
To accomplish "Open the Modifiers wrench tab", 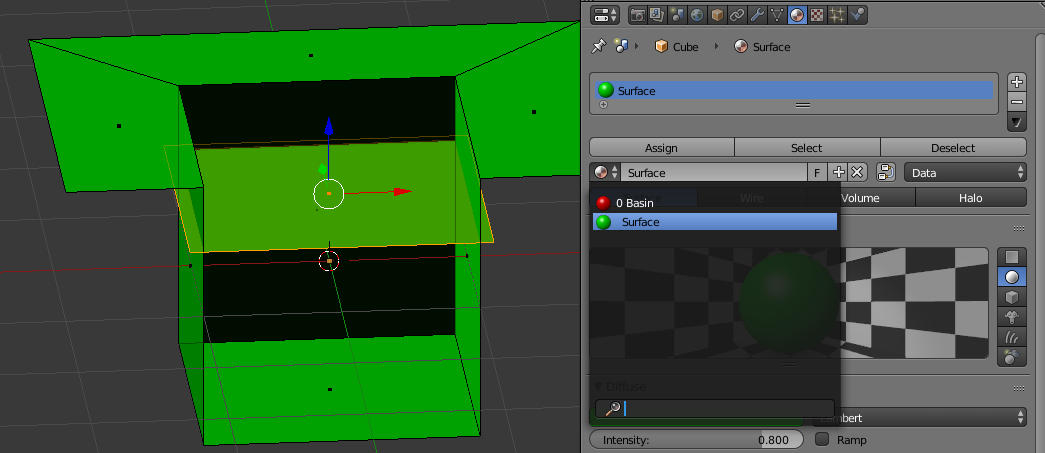I will pyautogui.click(x=757, y=15).
